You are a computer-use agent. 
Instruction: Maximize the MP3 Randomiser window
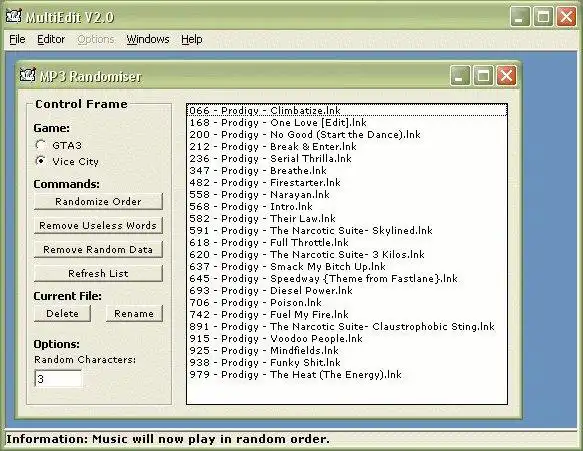pos(483,76)
